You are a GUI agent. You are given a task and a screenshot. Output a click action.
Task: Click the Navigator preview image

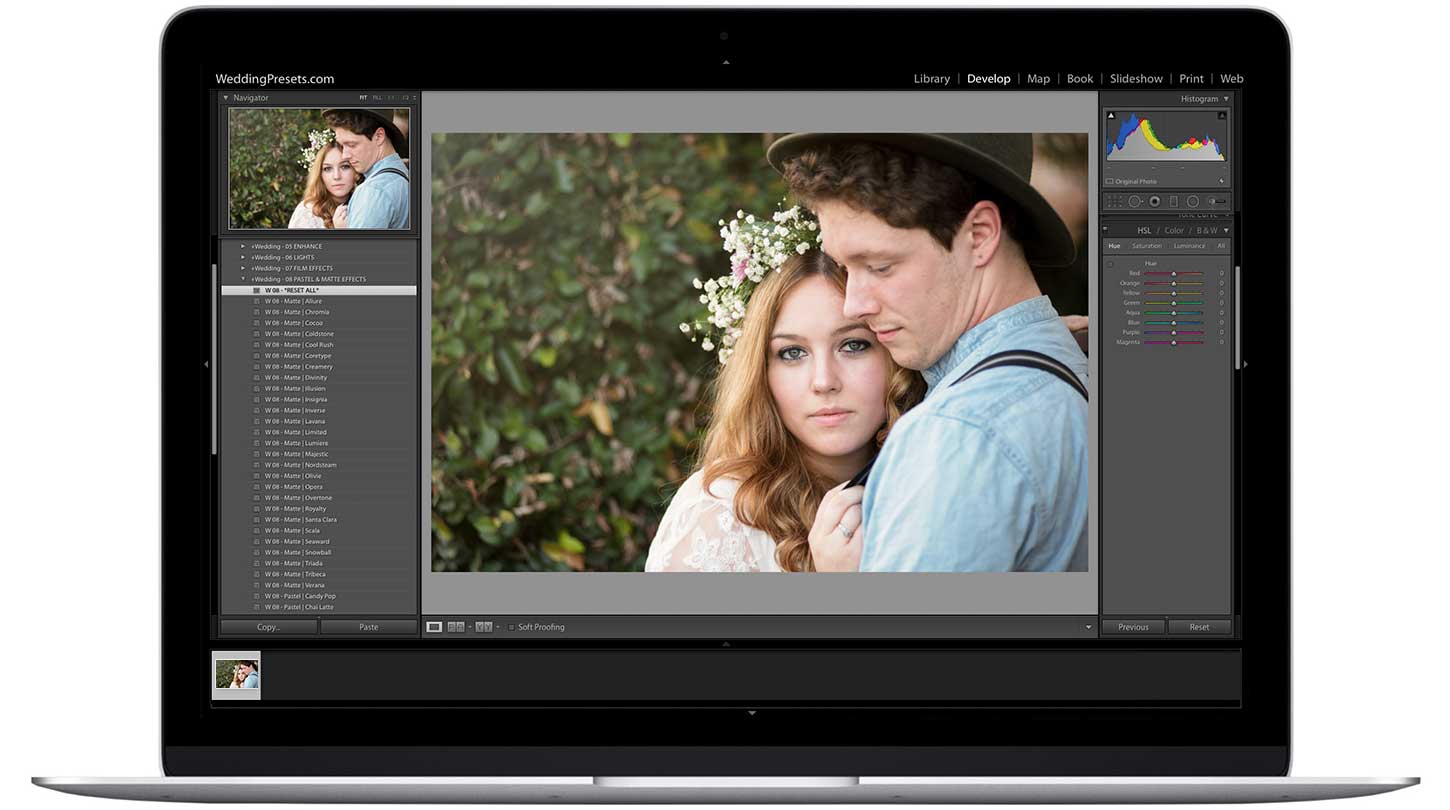click(x=319, y=168)
